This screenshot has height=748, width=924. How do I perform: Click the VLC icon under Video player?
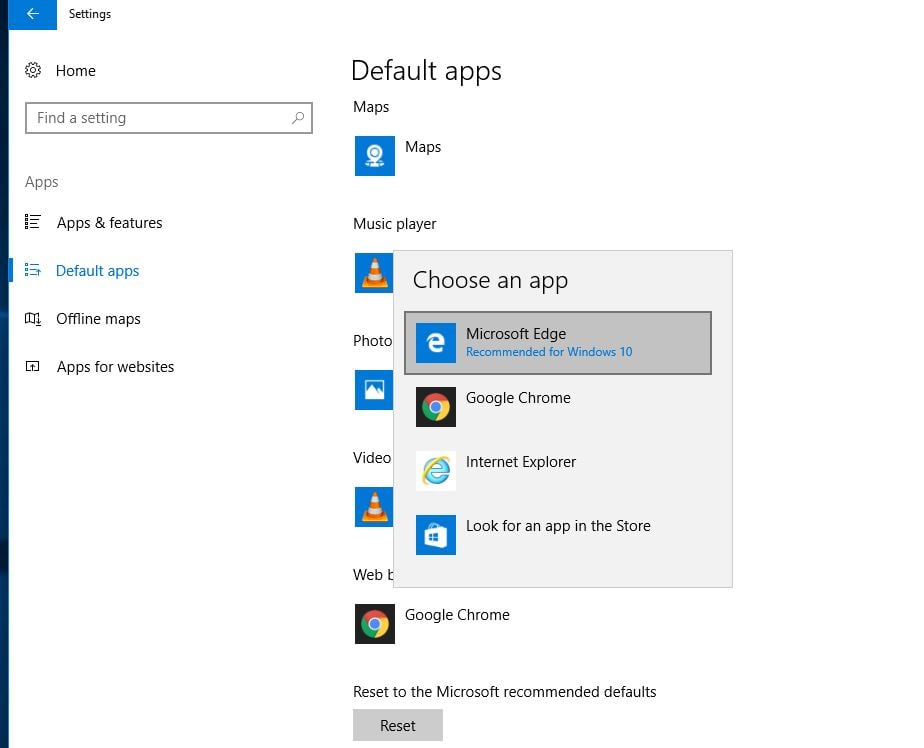(374, 507)
